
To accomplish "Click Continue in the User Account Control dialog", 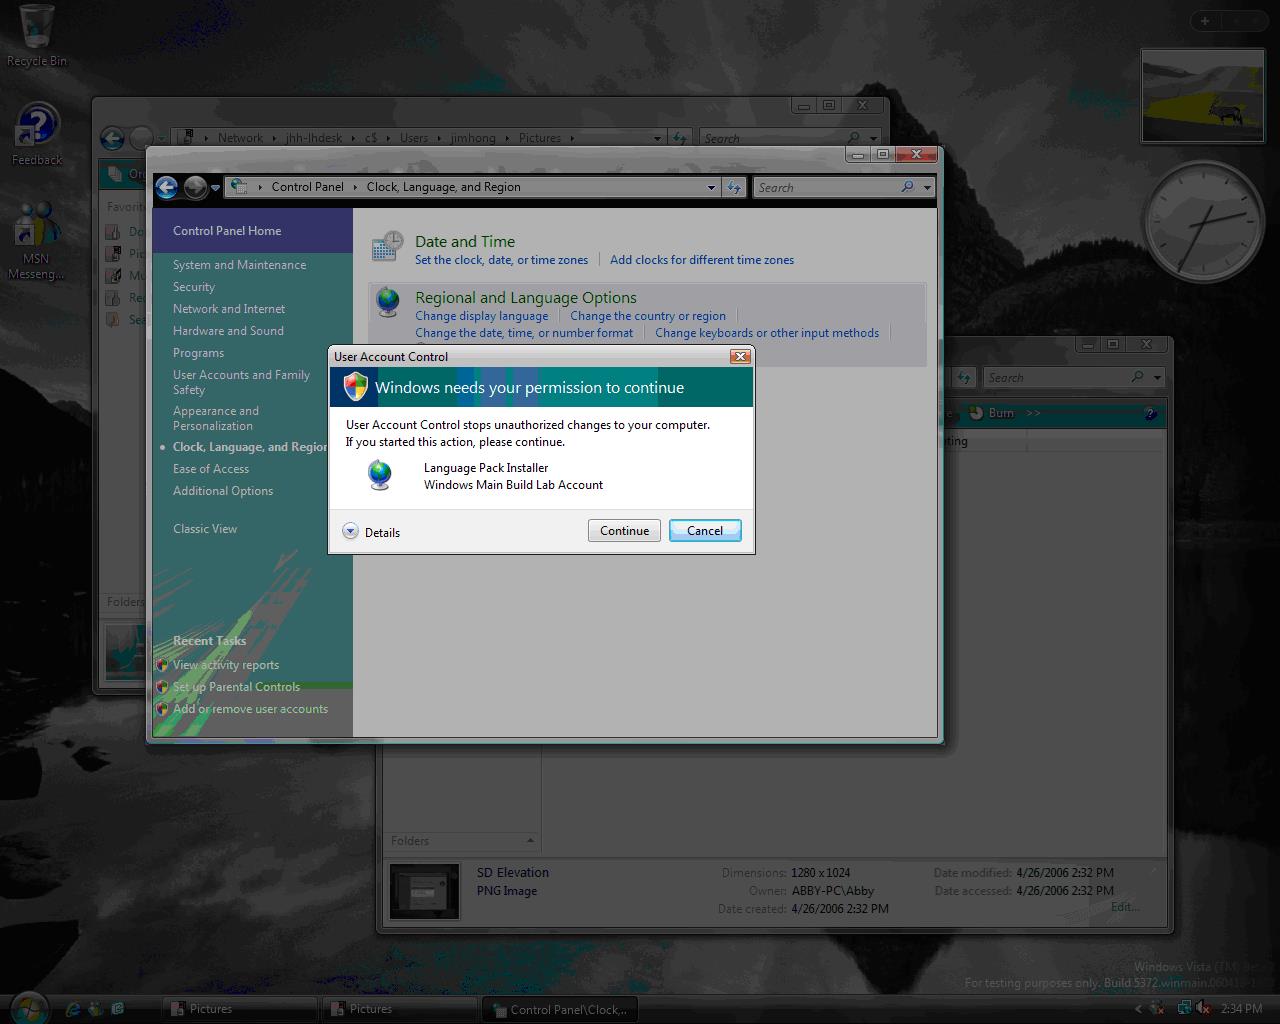I will coord(624,531).
